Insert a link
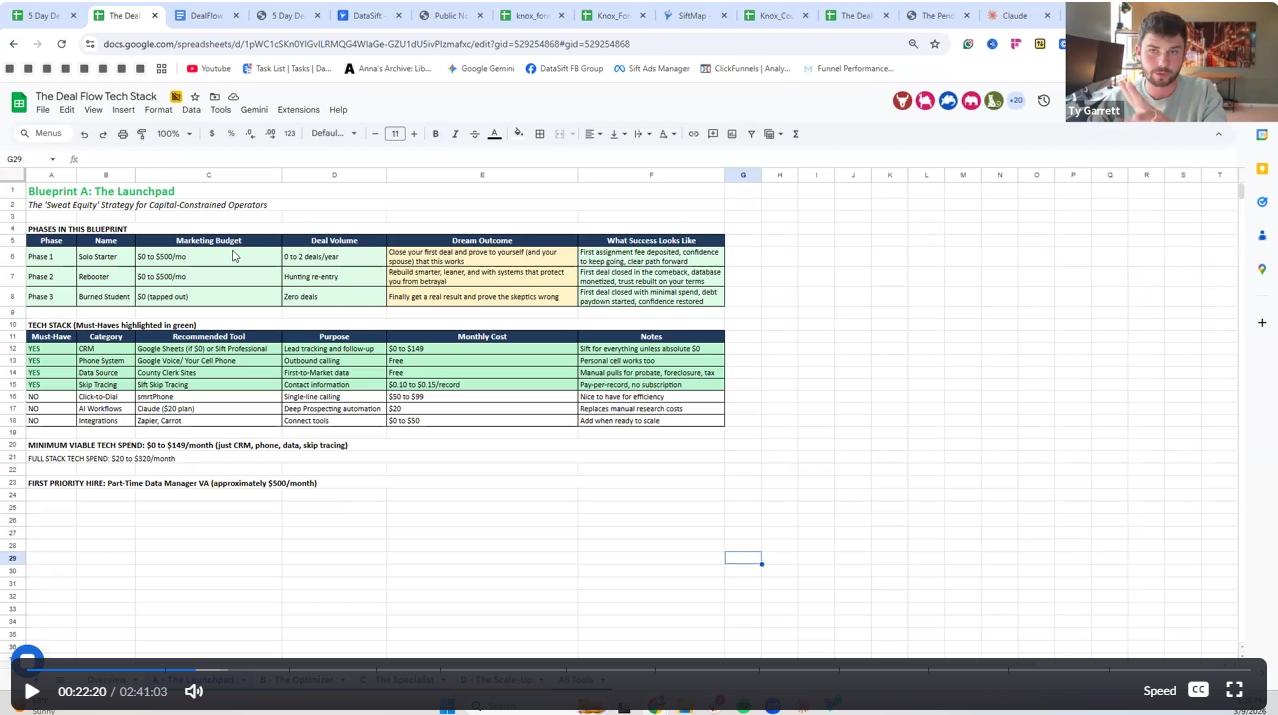This screenshot has height=715, width=1278. (693, 134)
